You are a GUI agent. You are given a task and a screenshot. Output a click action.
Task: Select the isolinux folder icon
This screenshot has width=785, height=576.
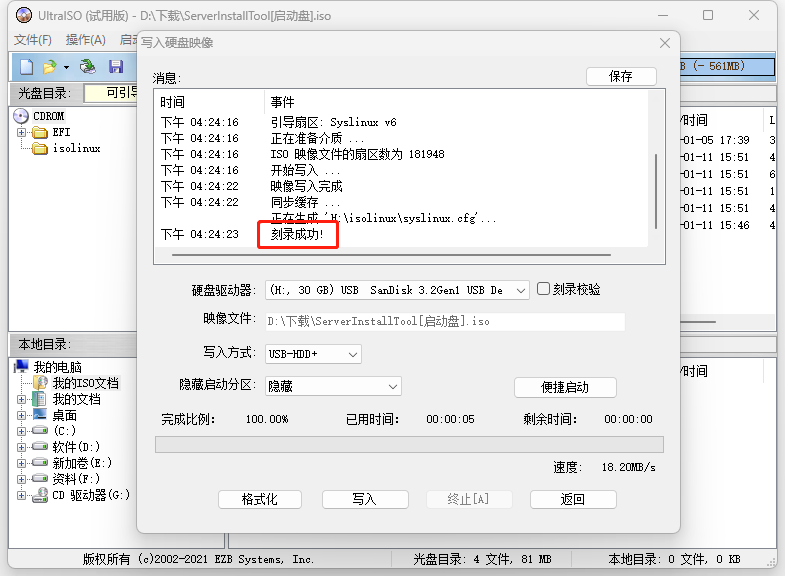click(40, 148)
